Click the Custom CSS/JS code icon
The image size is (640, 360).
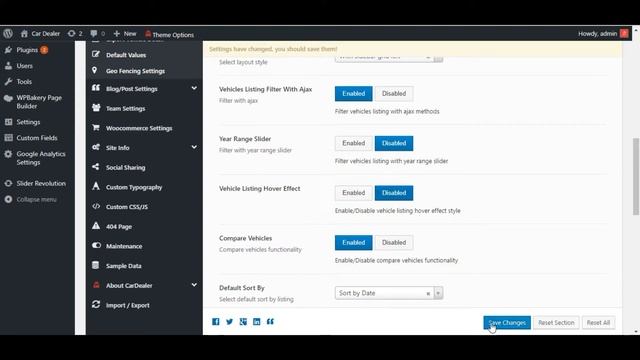pyautogui.click(x=96, y=206)
